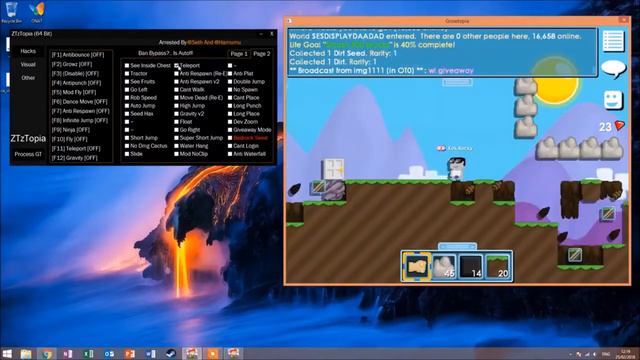
Task: Open Outlook from the taskbar
Action: (x=109, y=354)
